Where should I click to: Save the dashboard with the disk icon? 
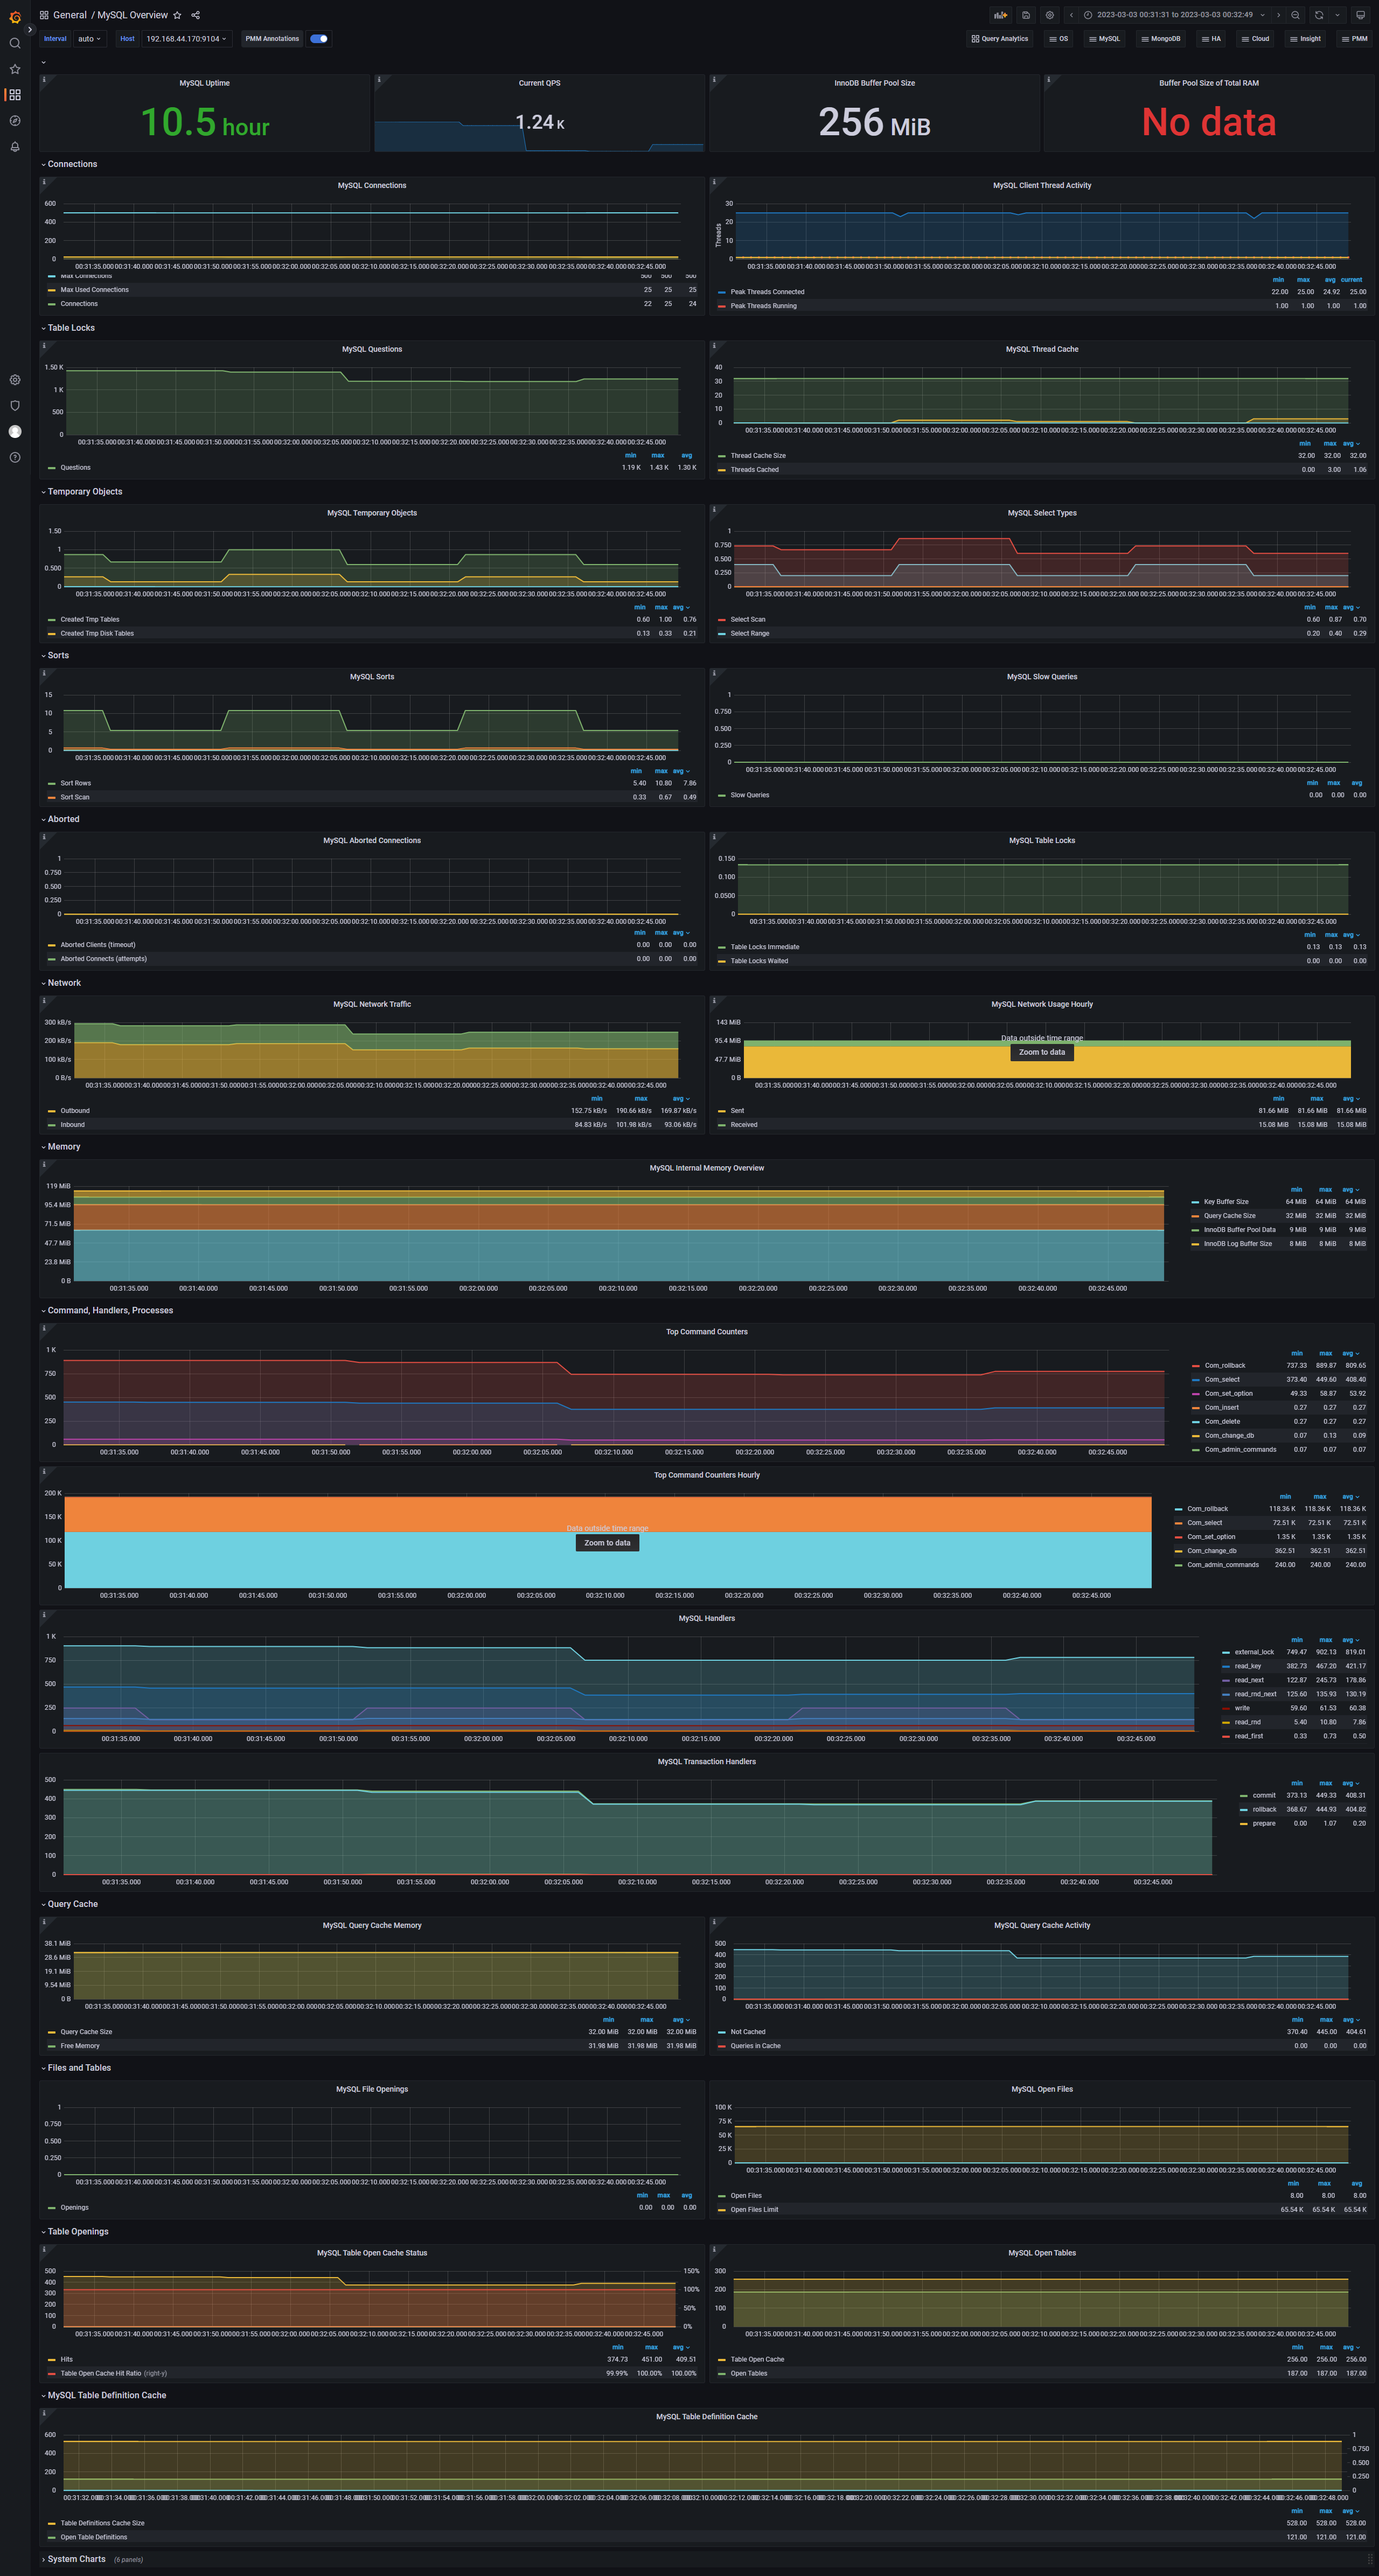[x=1025, y=15]
